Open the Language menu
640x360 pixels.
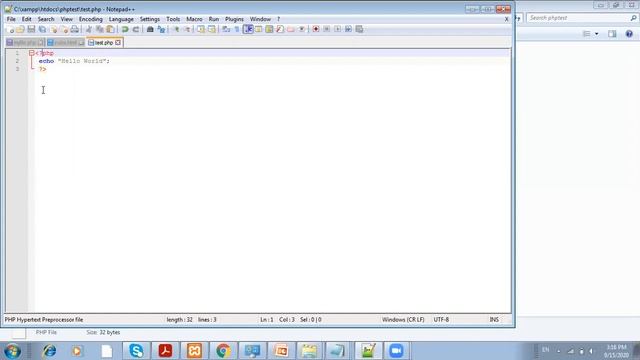(121, 19)
